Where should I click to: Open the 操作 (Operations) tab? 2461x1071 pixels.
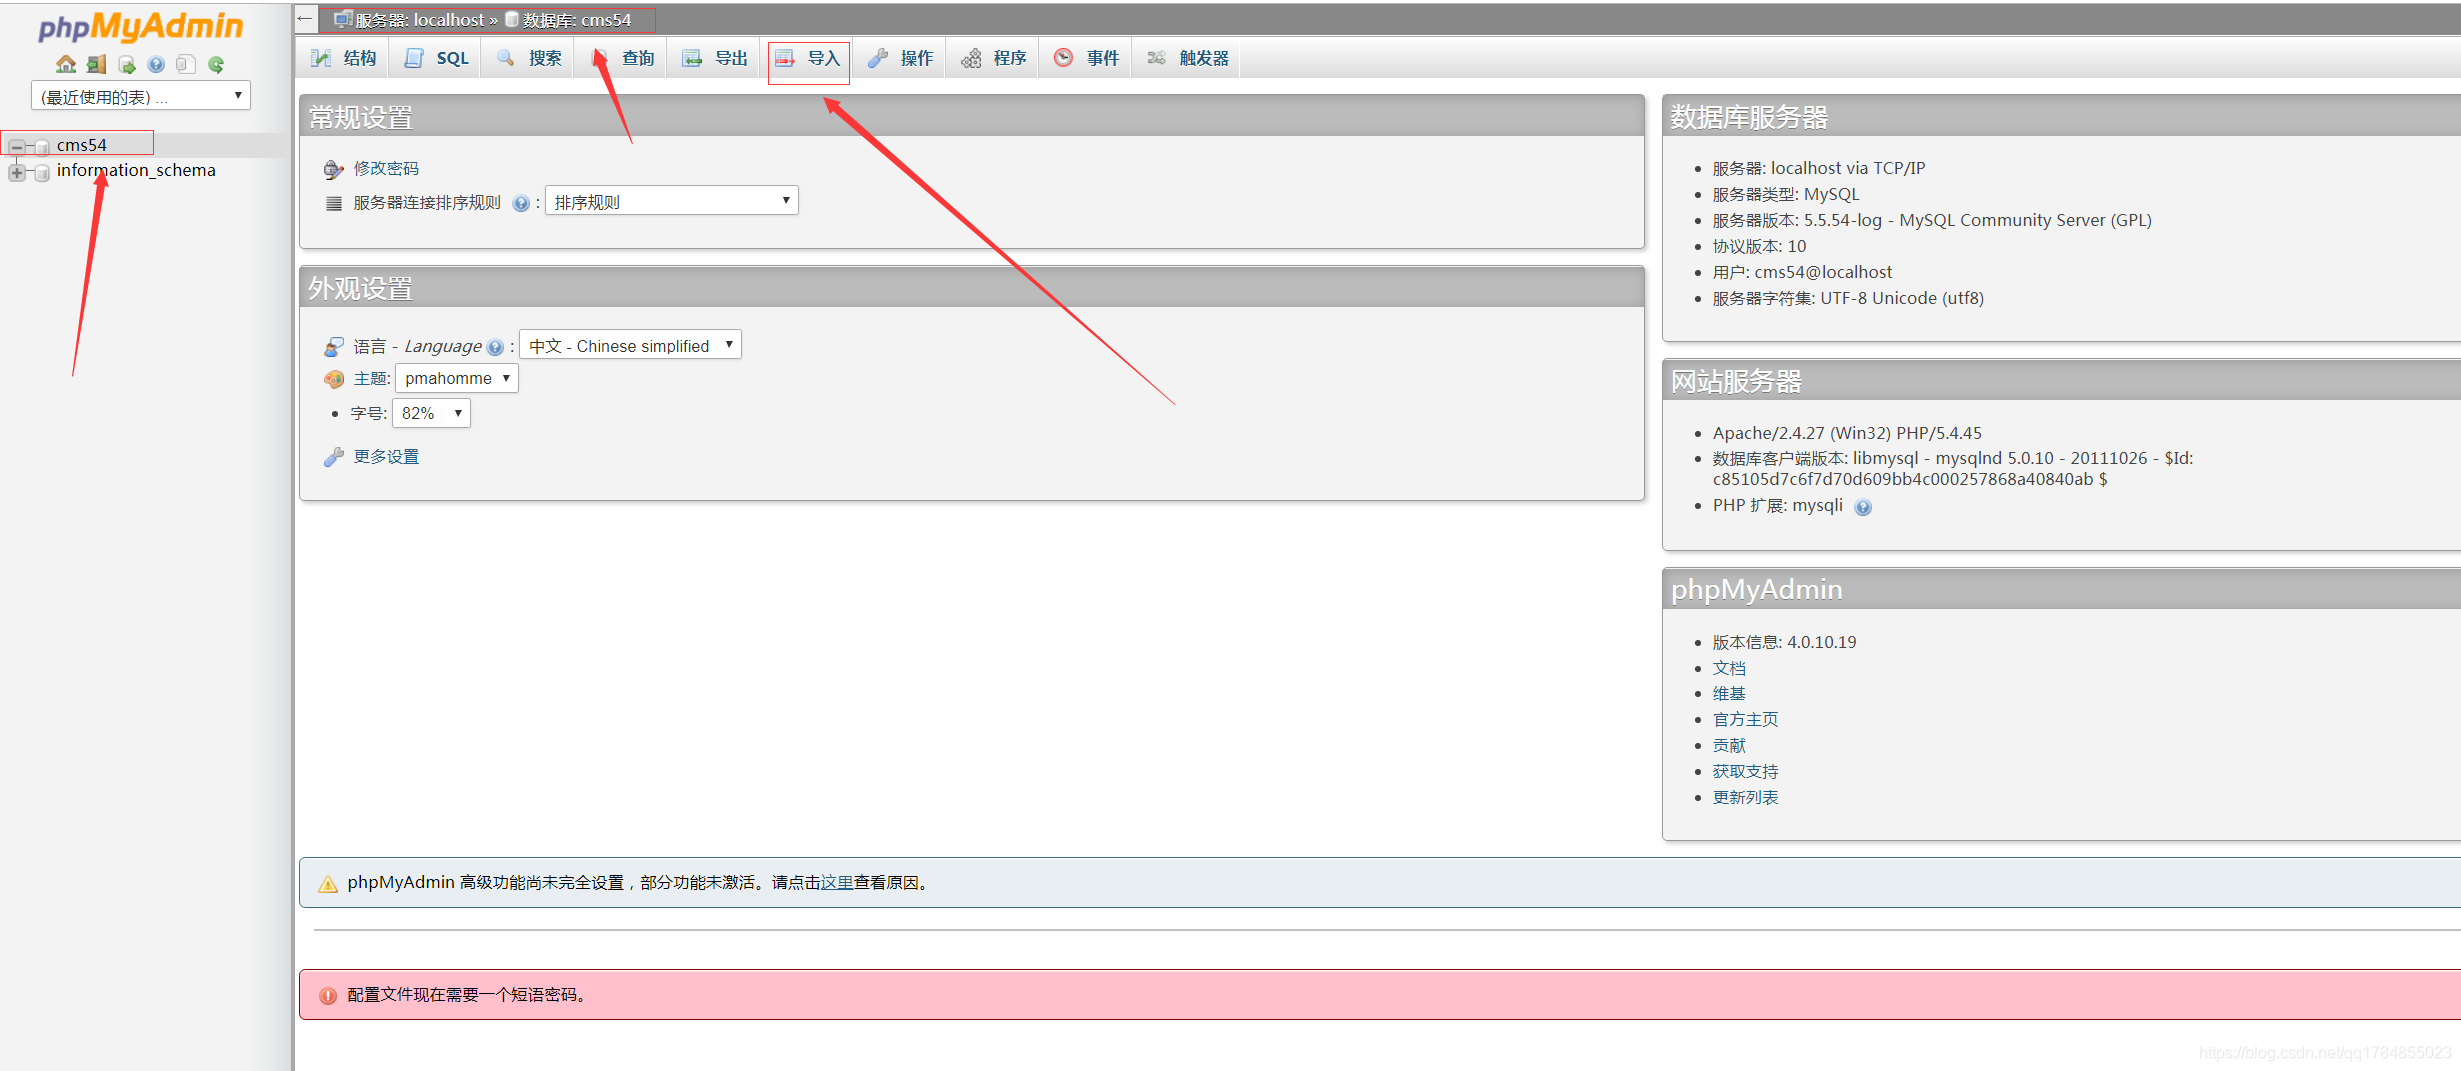tap(901, 58)
